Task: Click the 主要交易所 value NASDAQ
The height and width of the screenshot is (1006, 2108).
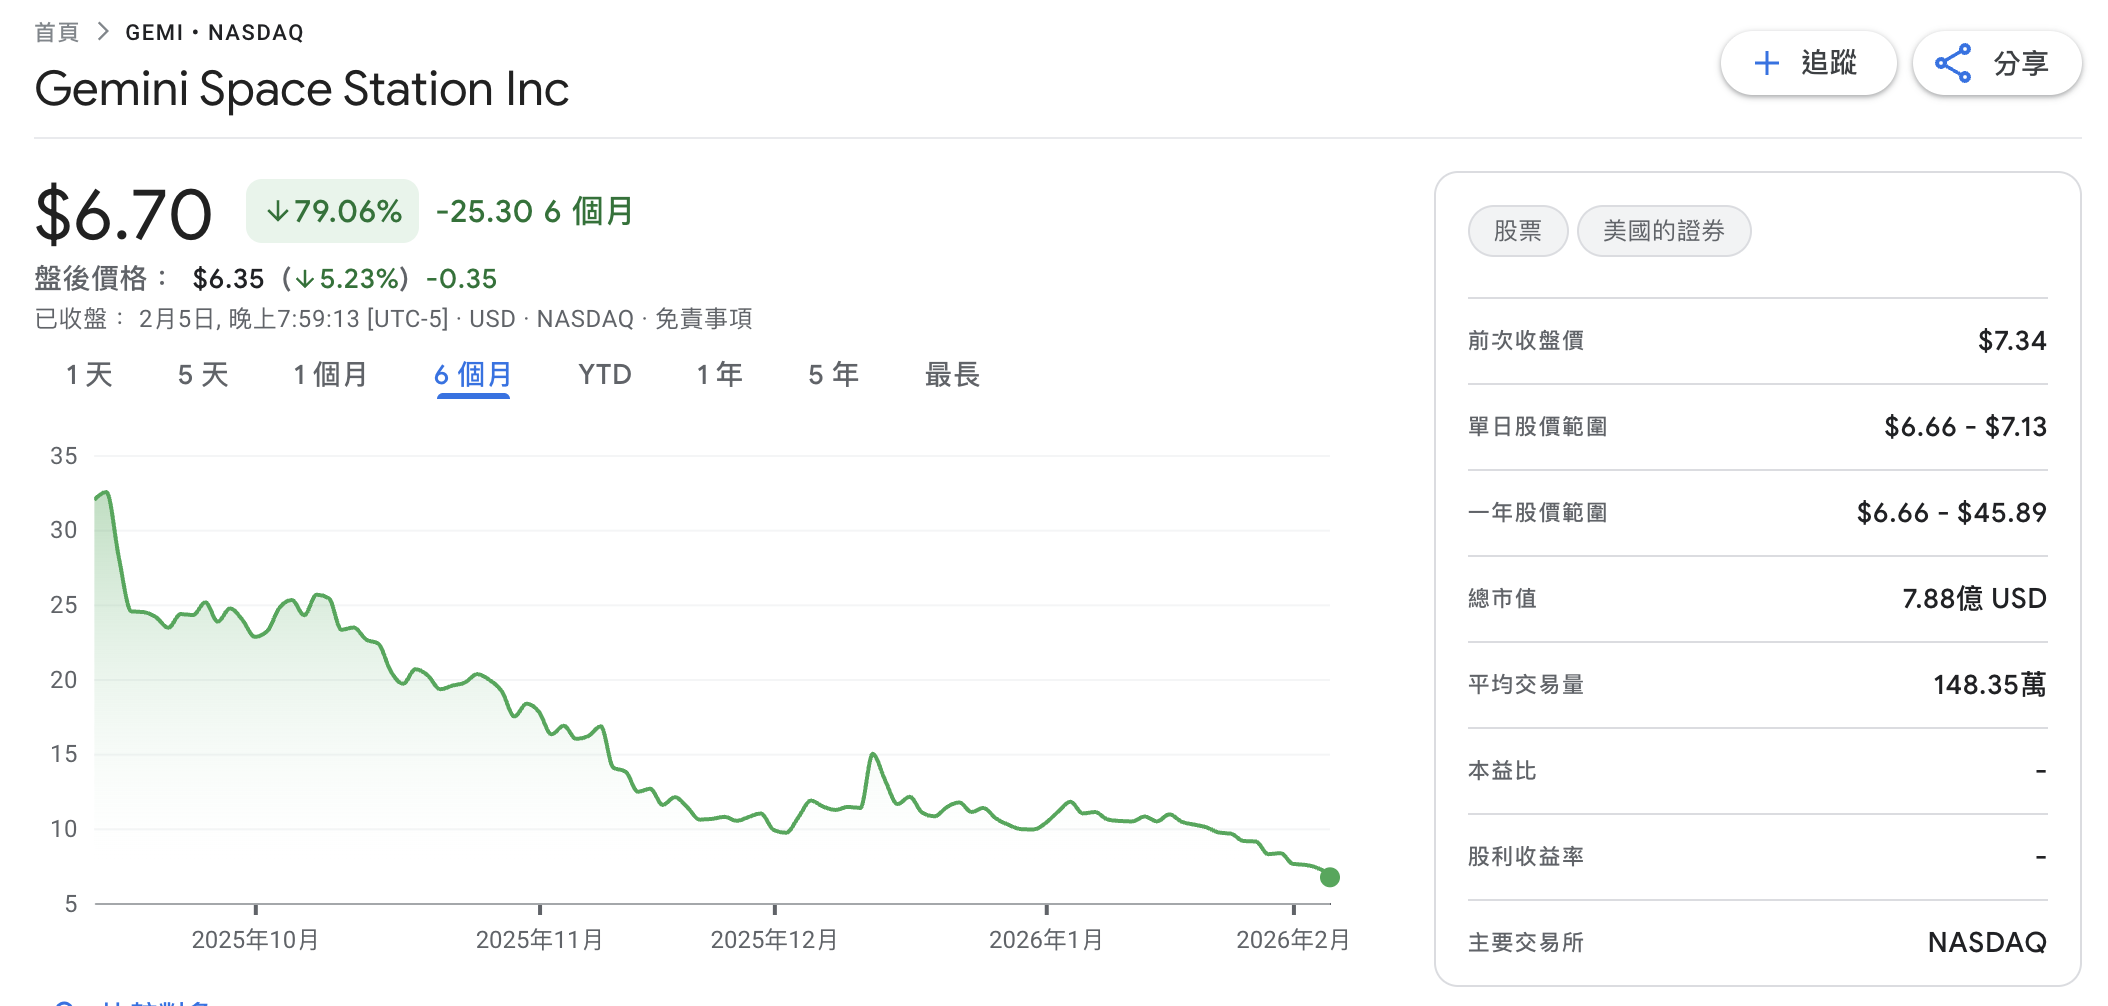Action: click(x=1987, y=943)
